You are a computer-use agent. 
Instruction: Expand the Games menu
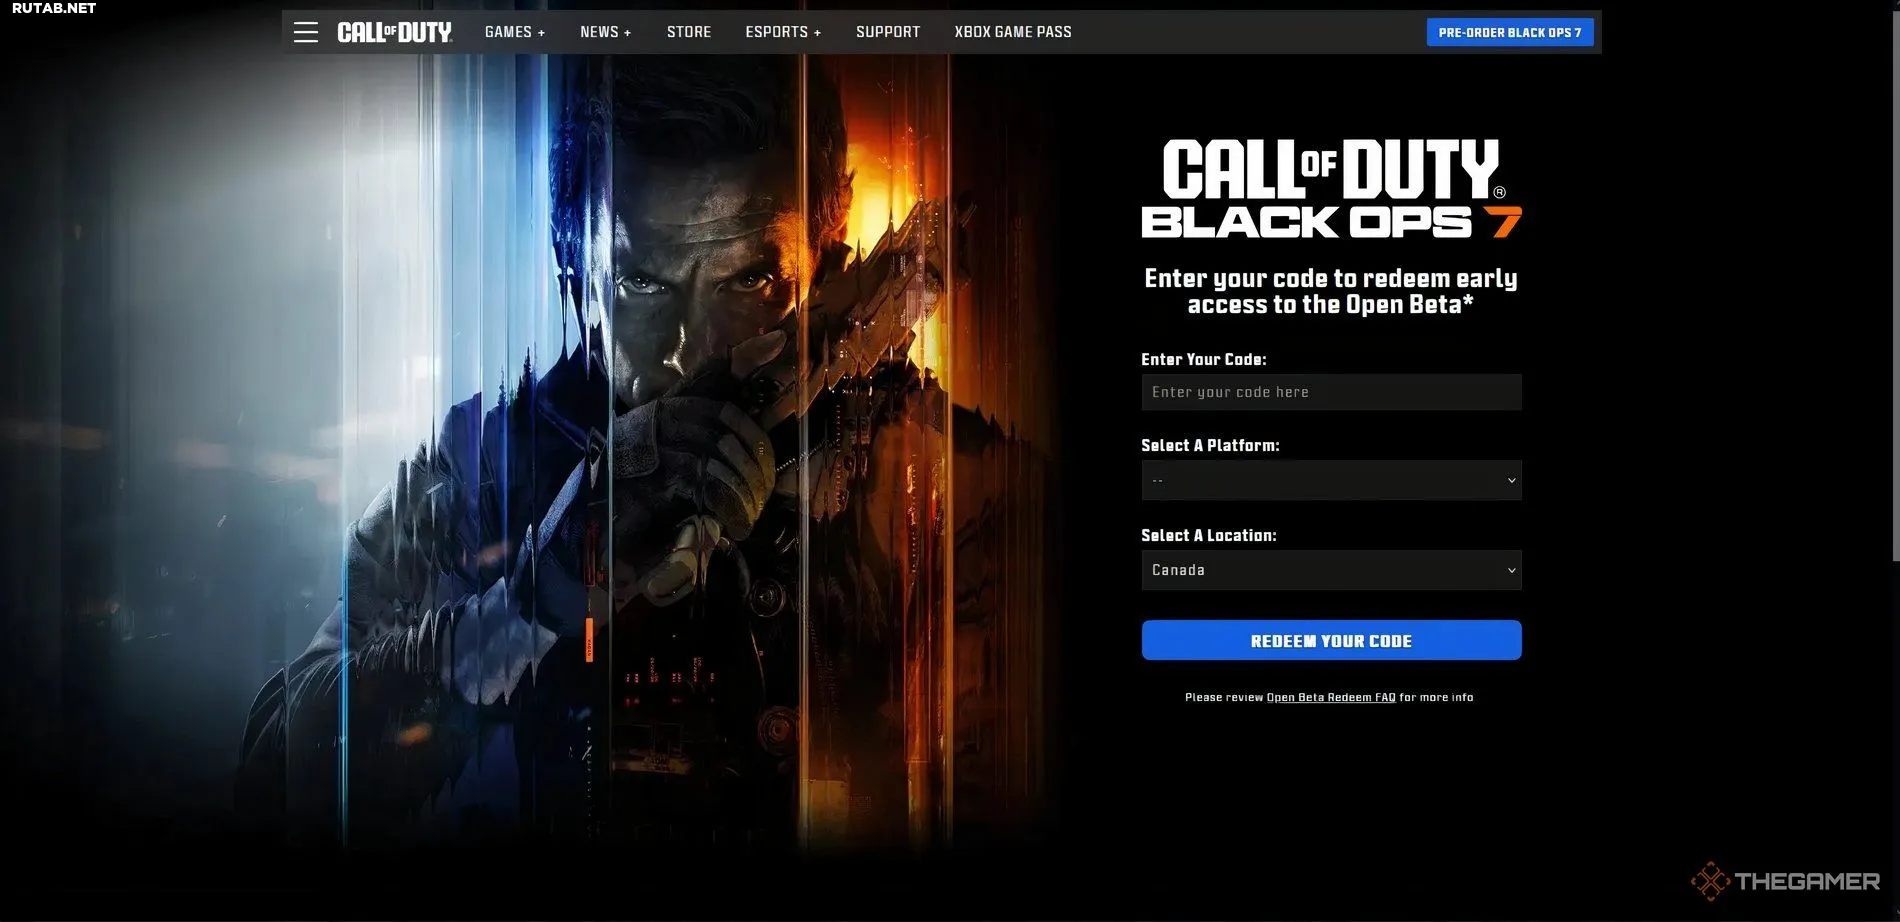pyautogui.click(x=515, y=32)
